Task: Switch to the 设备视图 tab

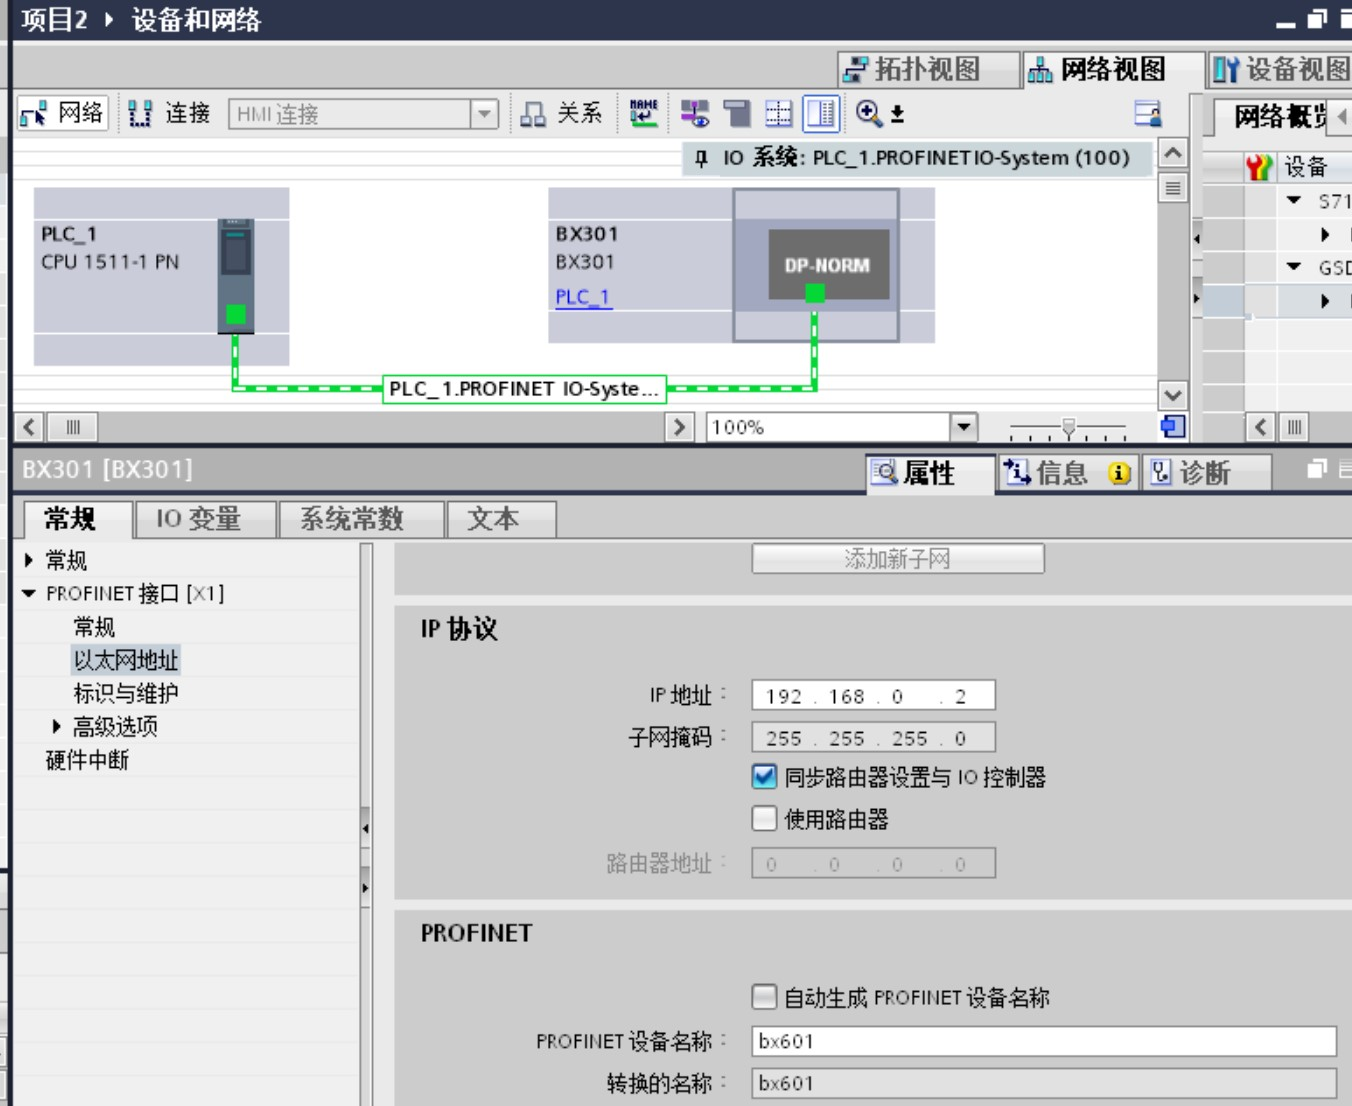Action: click(1280, 70)
